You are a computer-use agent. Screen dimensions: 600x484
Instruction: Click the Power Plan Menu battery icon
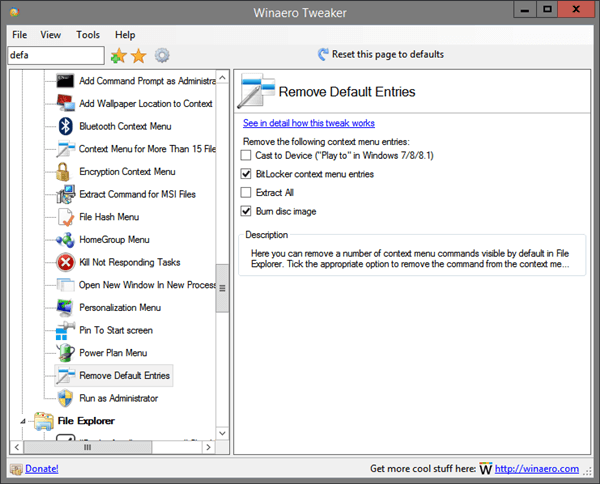coord(65,353)
